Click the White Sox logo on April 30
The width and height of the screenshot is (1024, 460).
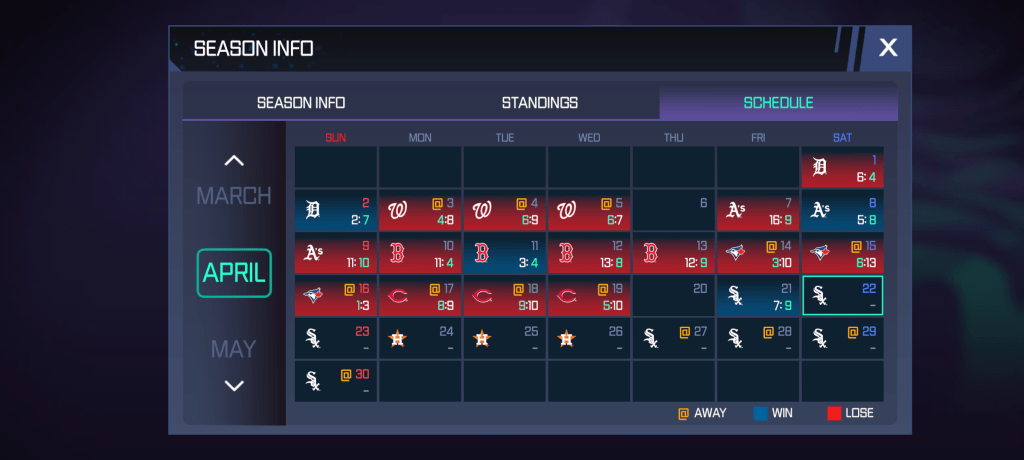pyautogui.click(x=313, y=382)
